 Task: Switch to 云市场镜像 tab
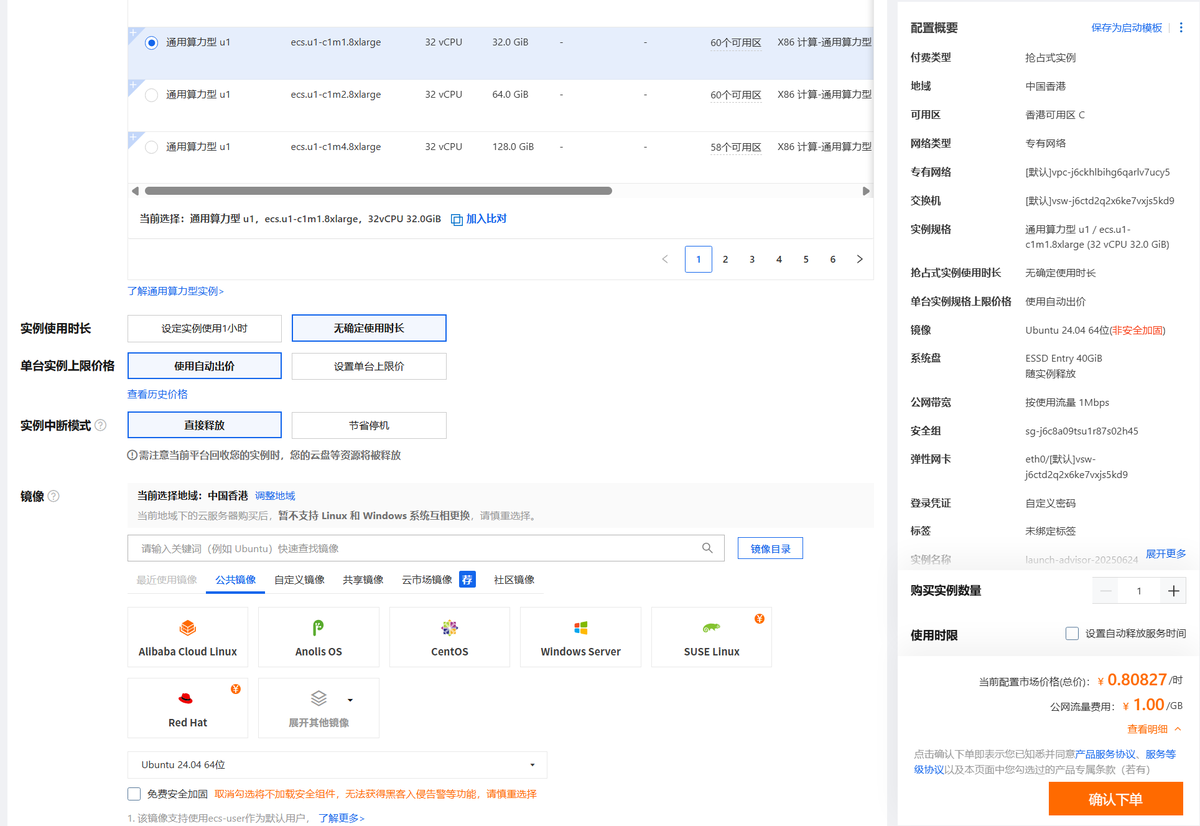point(427,580)
